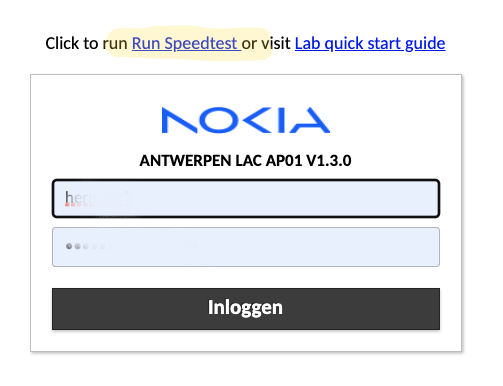Click the K shape in the Nokia logo
The width and height of the screenshot is (503, 386).
[257, 120]
